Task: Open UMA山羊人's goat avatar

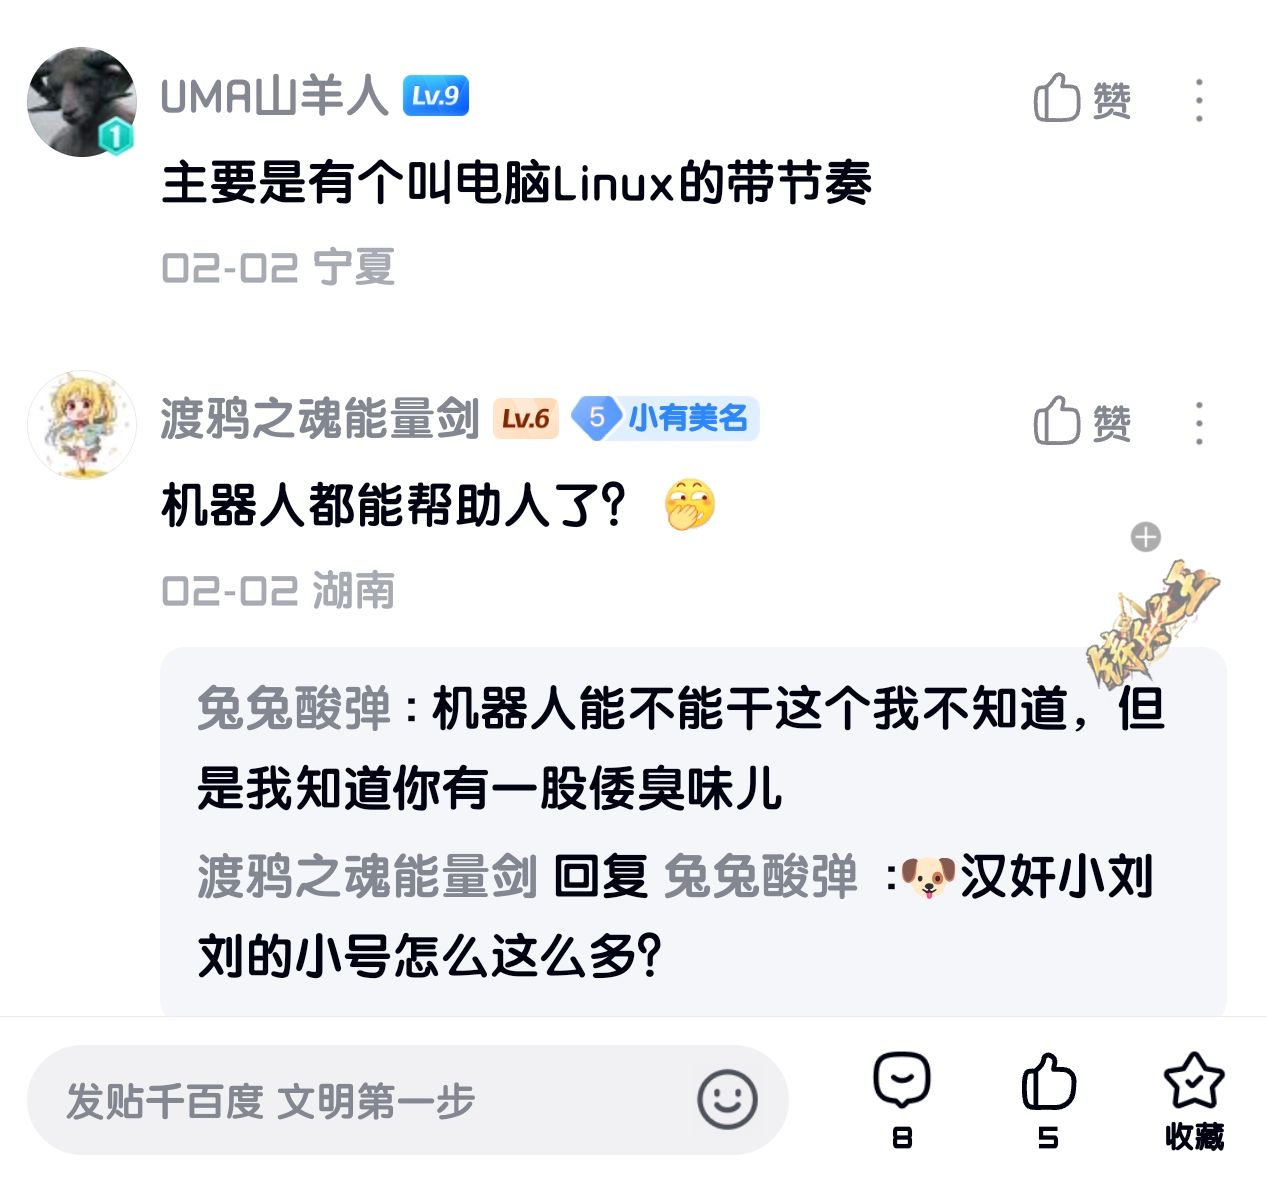Action: pyautogui.click(x=81, y=101)
